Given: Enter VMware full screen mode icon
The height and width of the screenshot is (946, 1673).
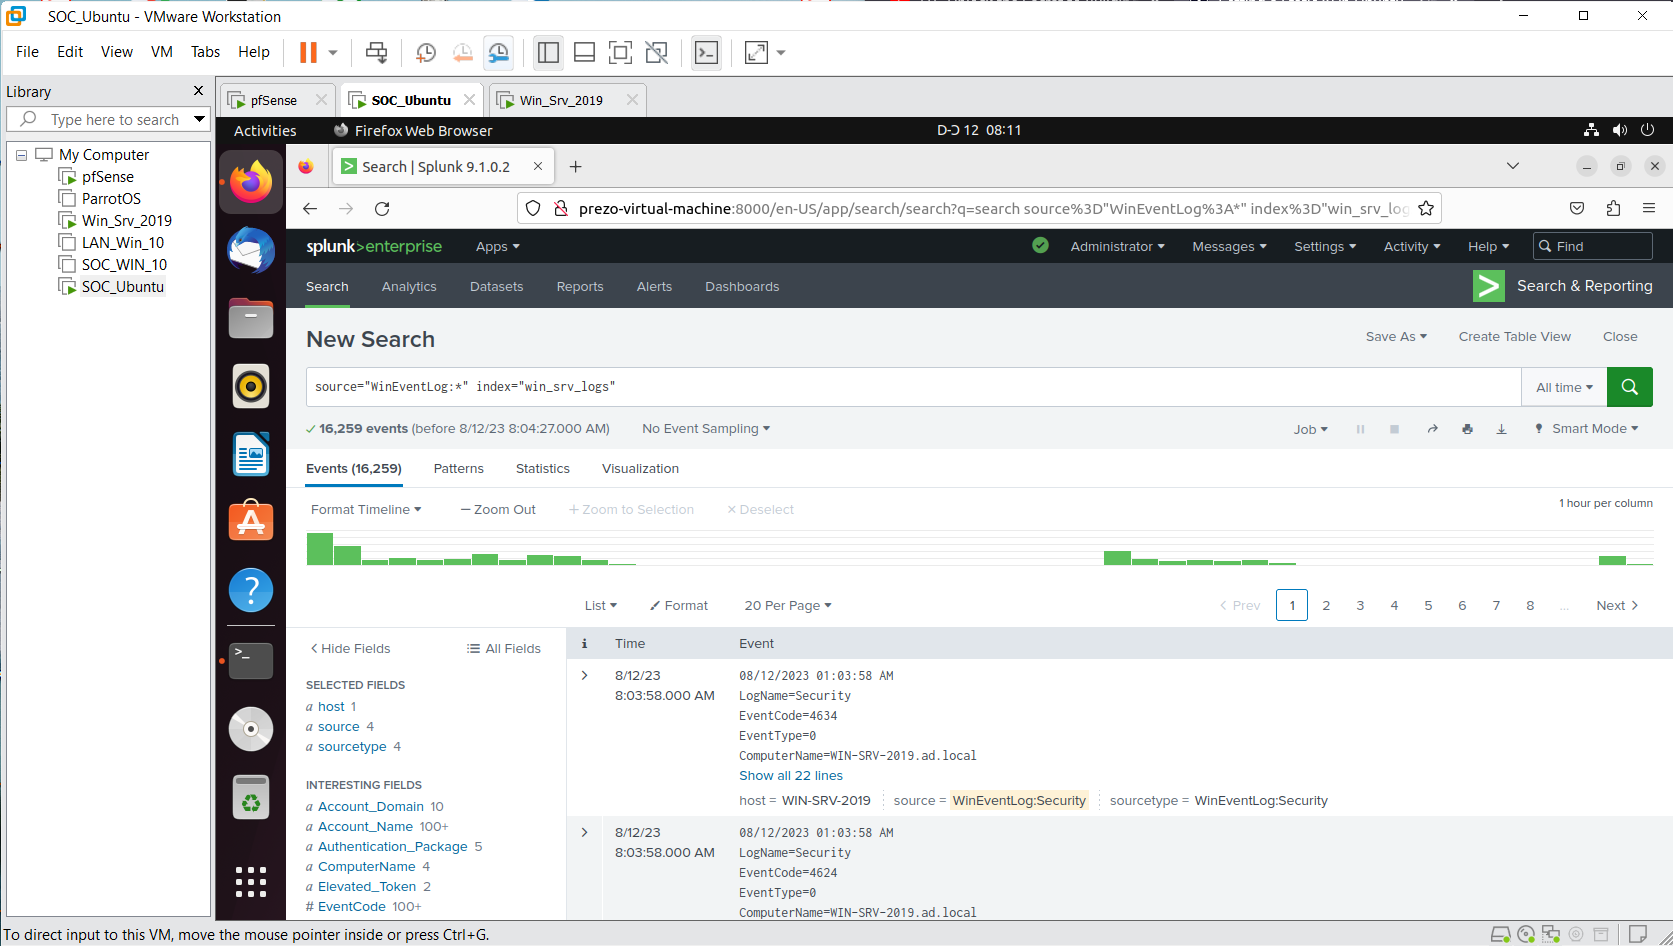Looking at the screenshot, I should point(620,52).
